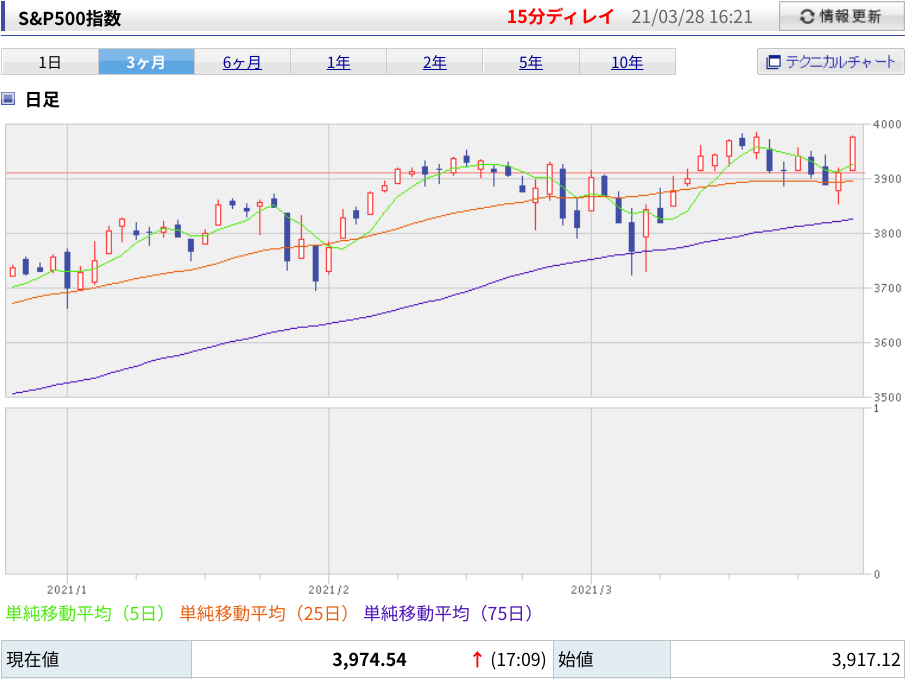The height and width of the screenshot is (679, 906).
Task: Click the 単純移動平均（25日） orange legend label
Action: point(264,613)
